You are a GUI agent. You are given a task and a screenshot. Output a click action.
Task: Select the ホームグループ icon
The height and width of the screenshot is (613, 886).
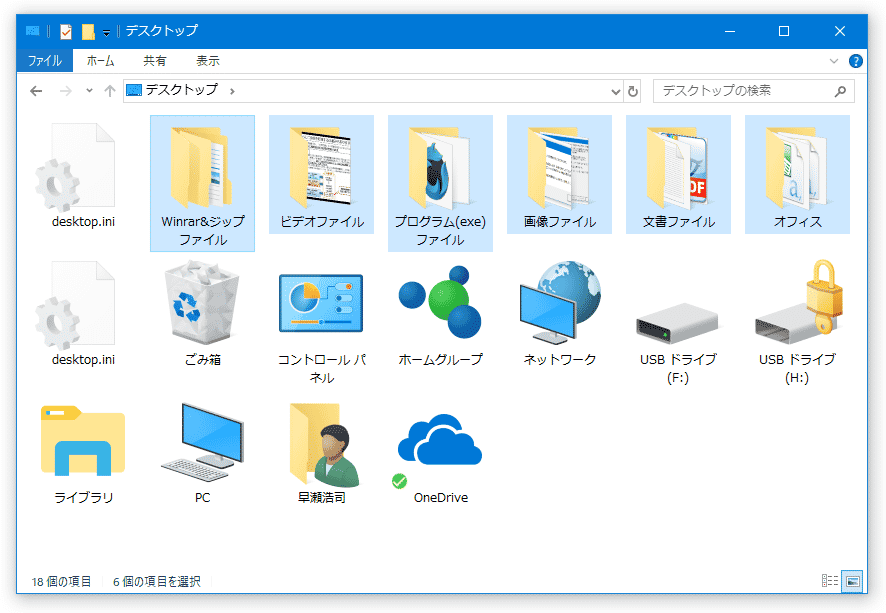coord(440,302)
